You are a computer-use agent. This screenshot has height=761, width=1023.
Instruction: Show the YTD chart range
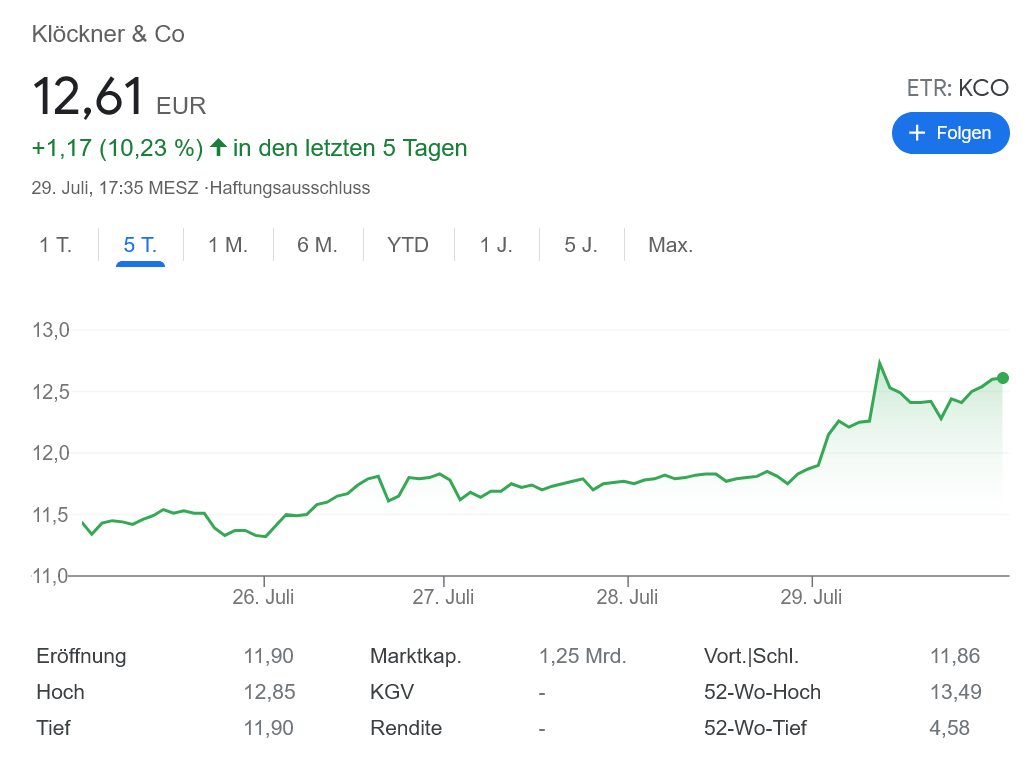coord(408,245)
